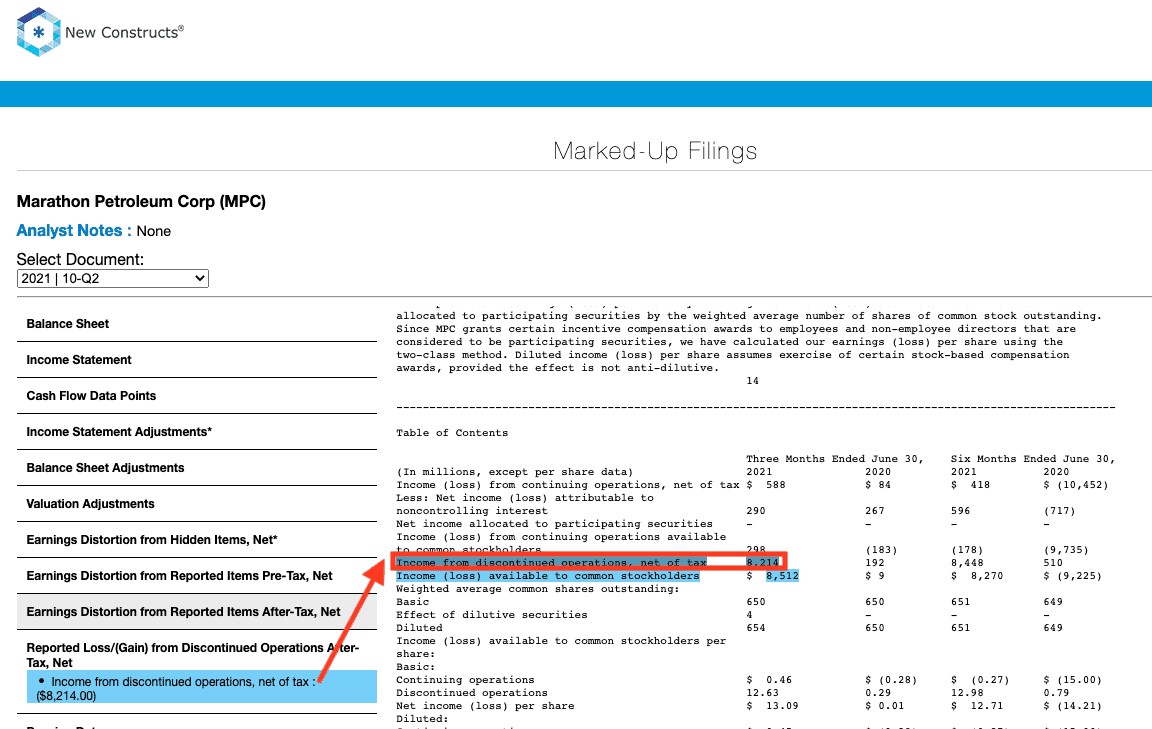Click the $ (14.21) per-share value
Screen dimensions: 1152x729
pyautogui.click(x=1073, y=706)
